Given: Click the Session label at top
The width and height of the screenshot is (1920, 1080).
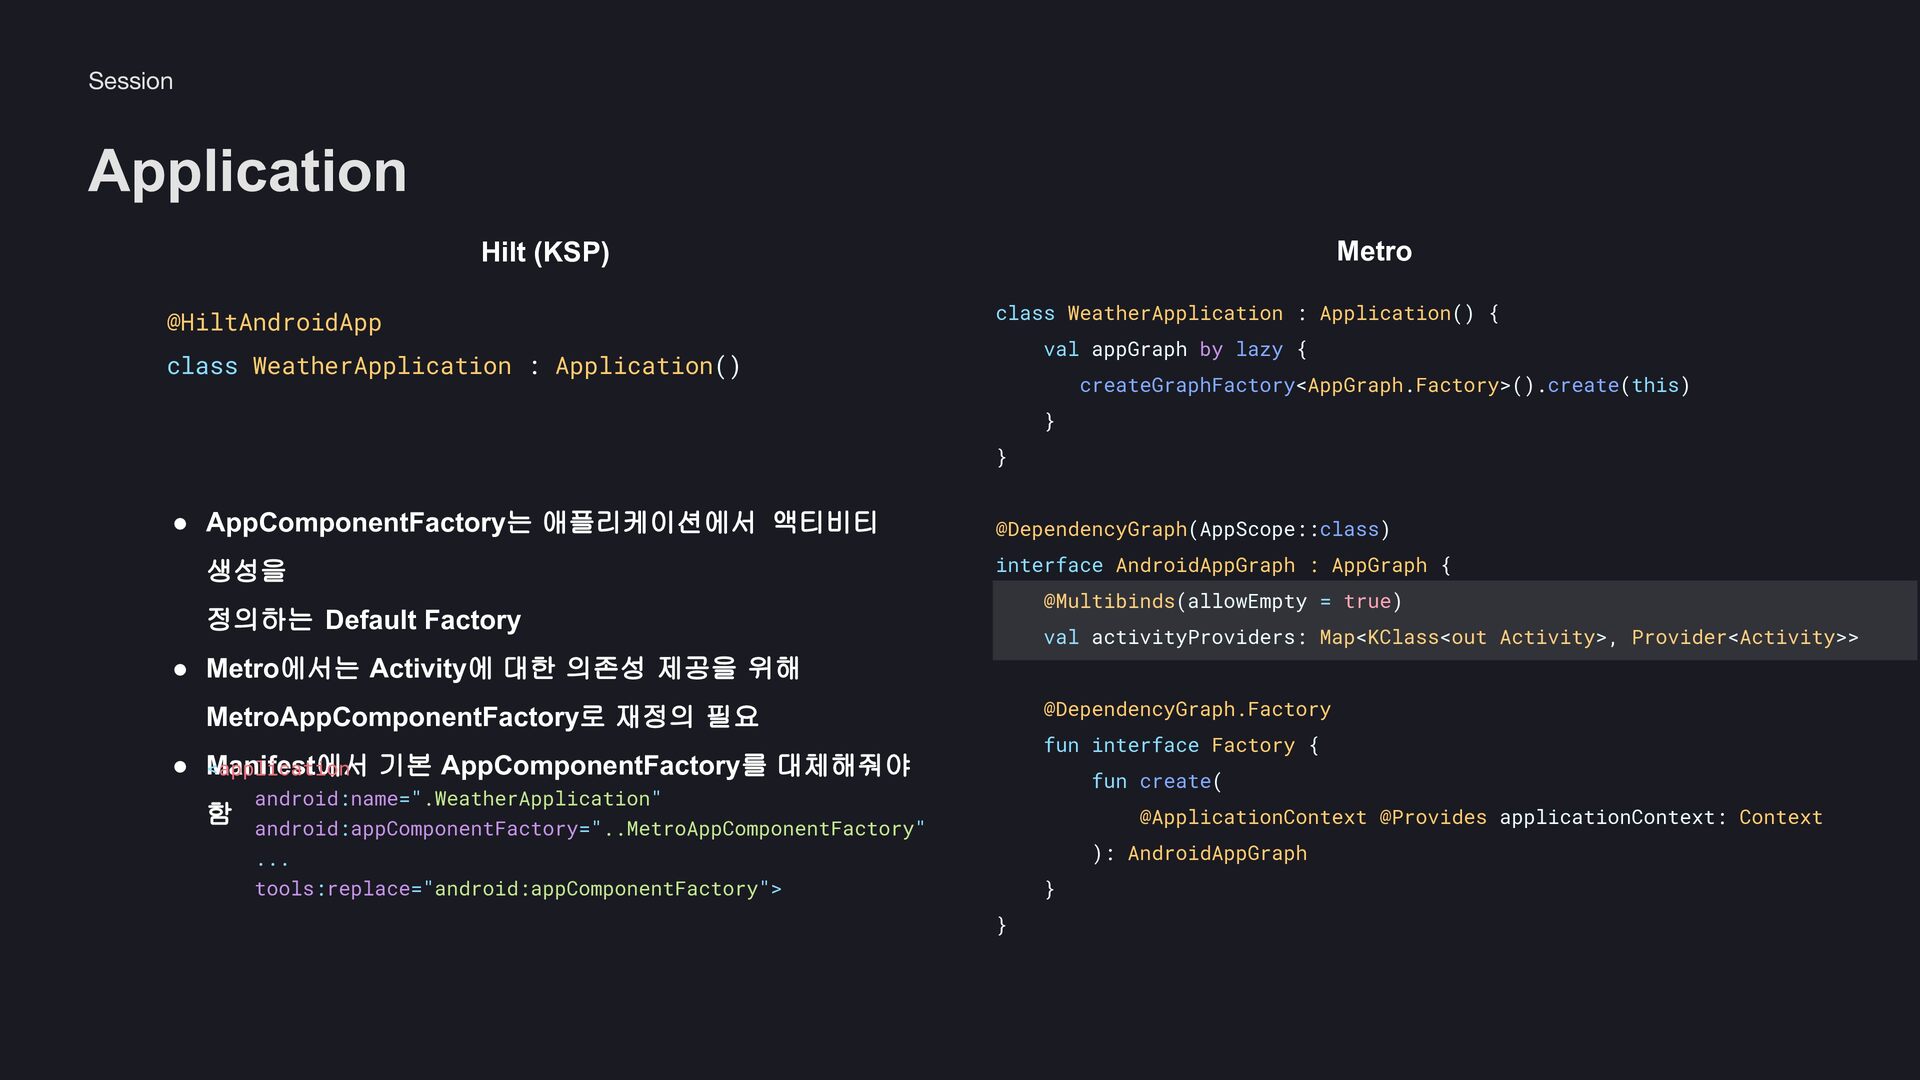Looking at the screenshot, I should point(130,81).
